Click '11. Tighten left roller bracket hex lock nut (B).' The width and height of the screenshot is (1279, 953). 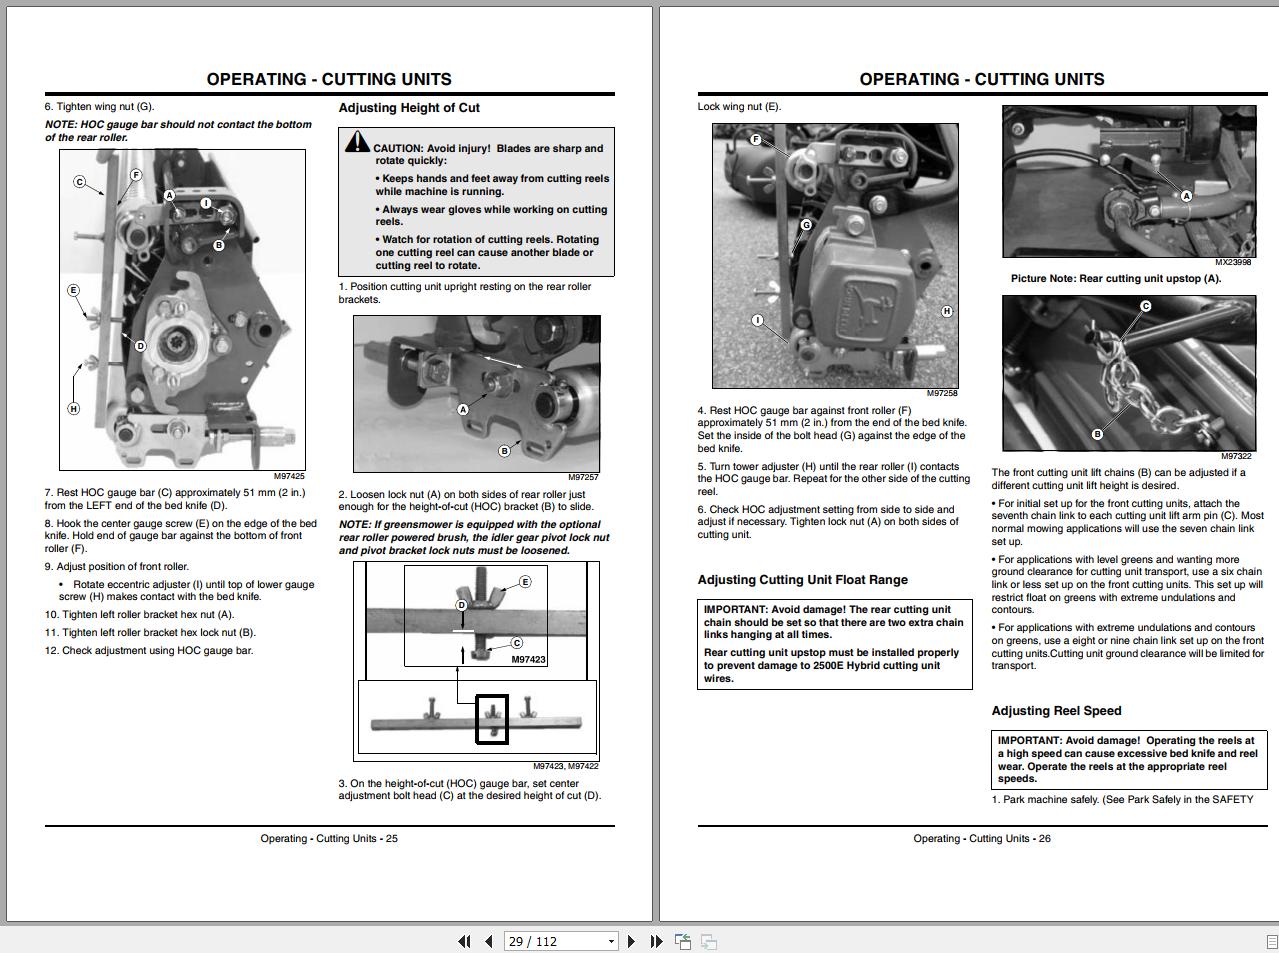coord(150,633)
